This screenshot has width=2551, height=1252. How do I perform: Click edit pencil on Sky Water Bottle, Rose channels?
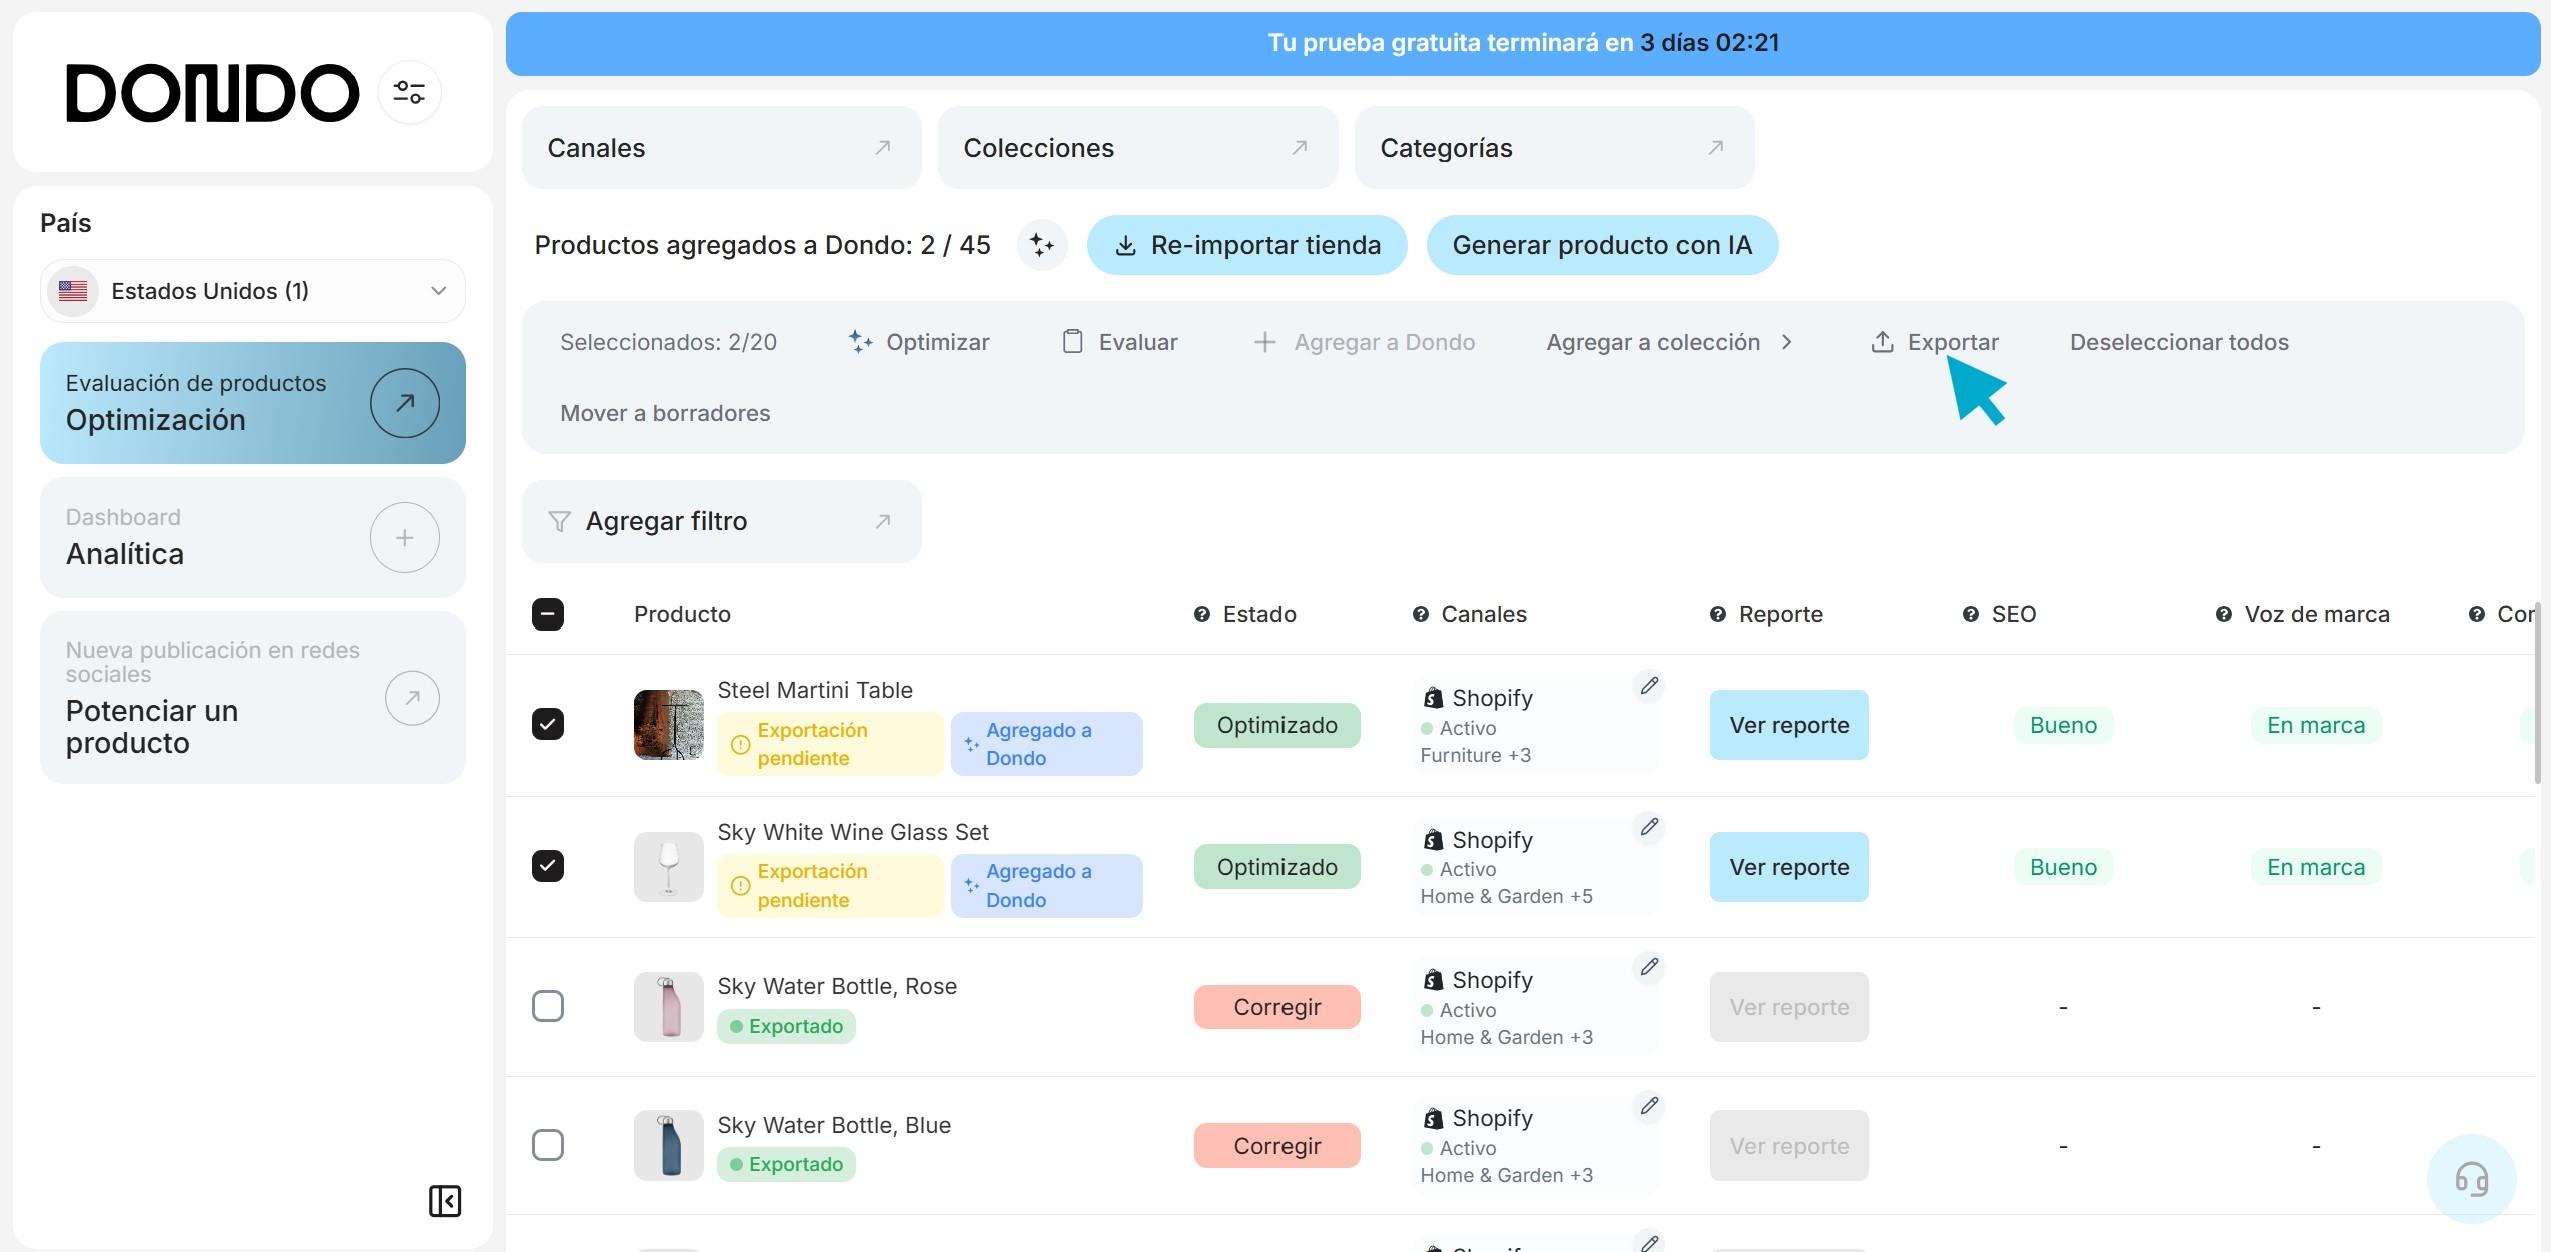point(1649,967)
